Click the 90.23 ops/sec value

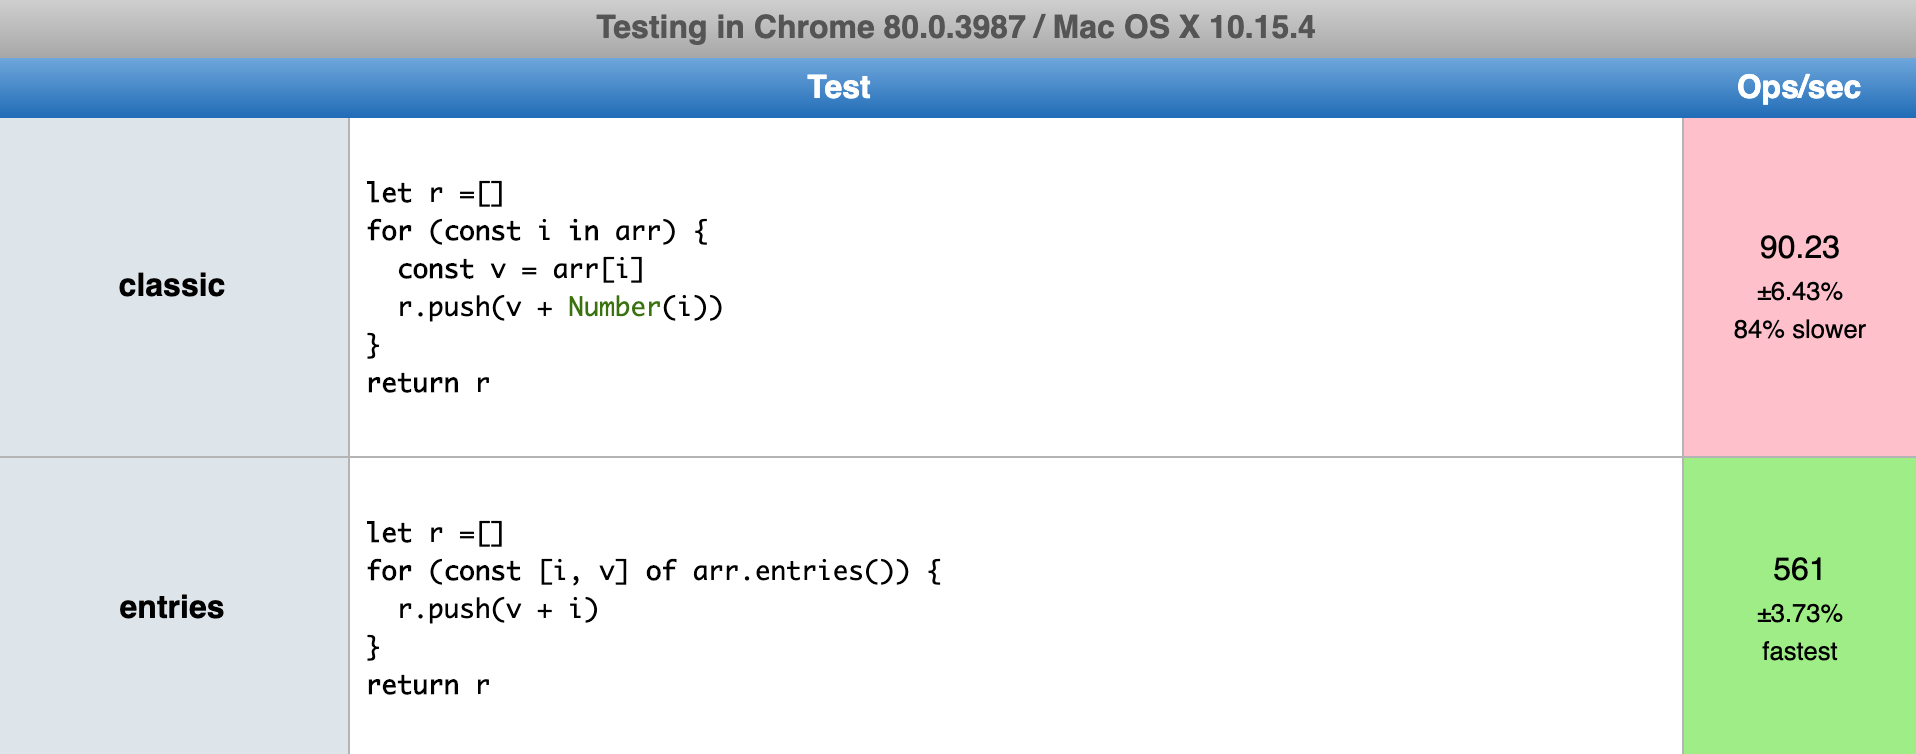[x=1799, y=247]
